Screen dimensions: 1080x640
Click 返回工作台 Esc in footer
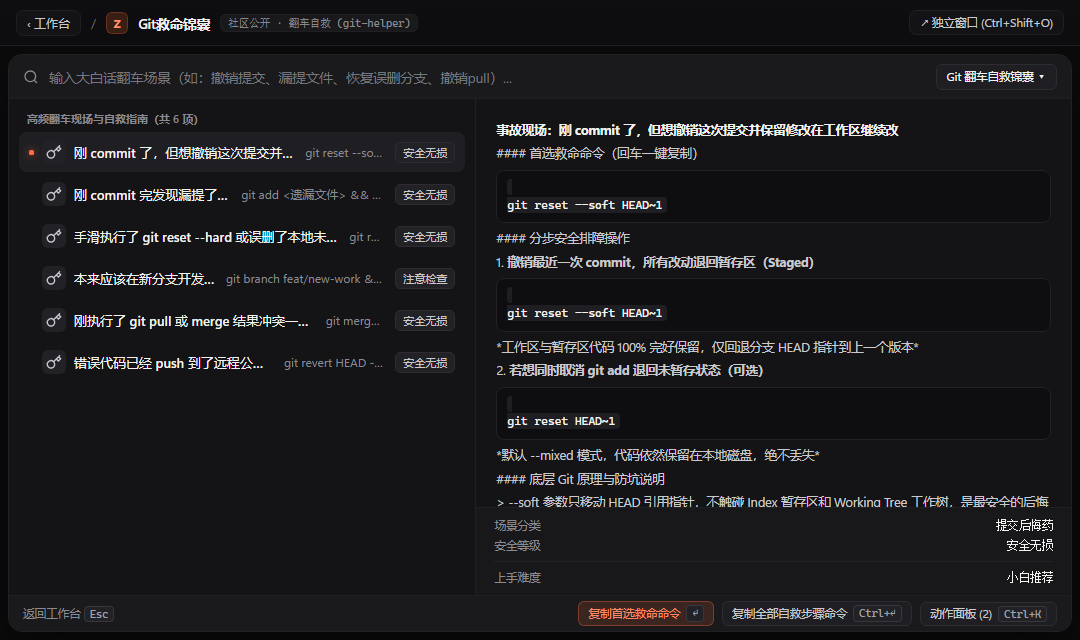tap(68, 613)
